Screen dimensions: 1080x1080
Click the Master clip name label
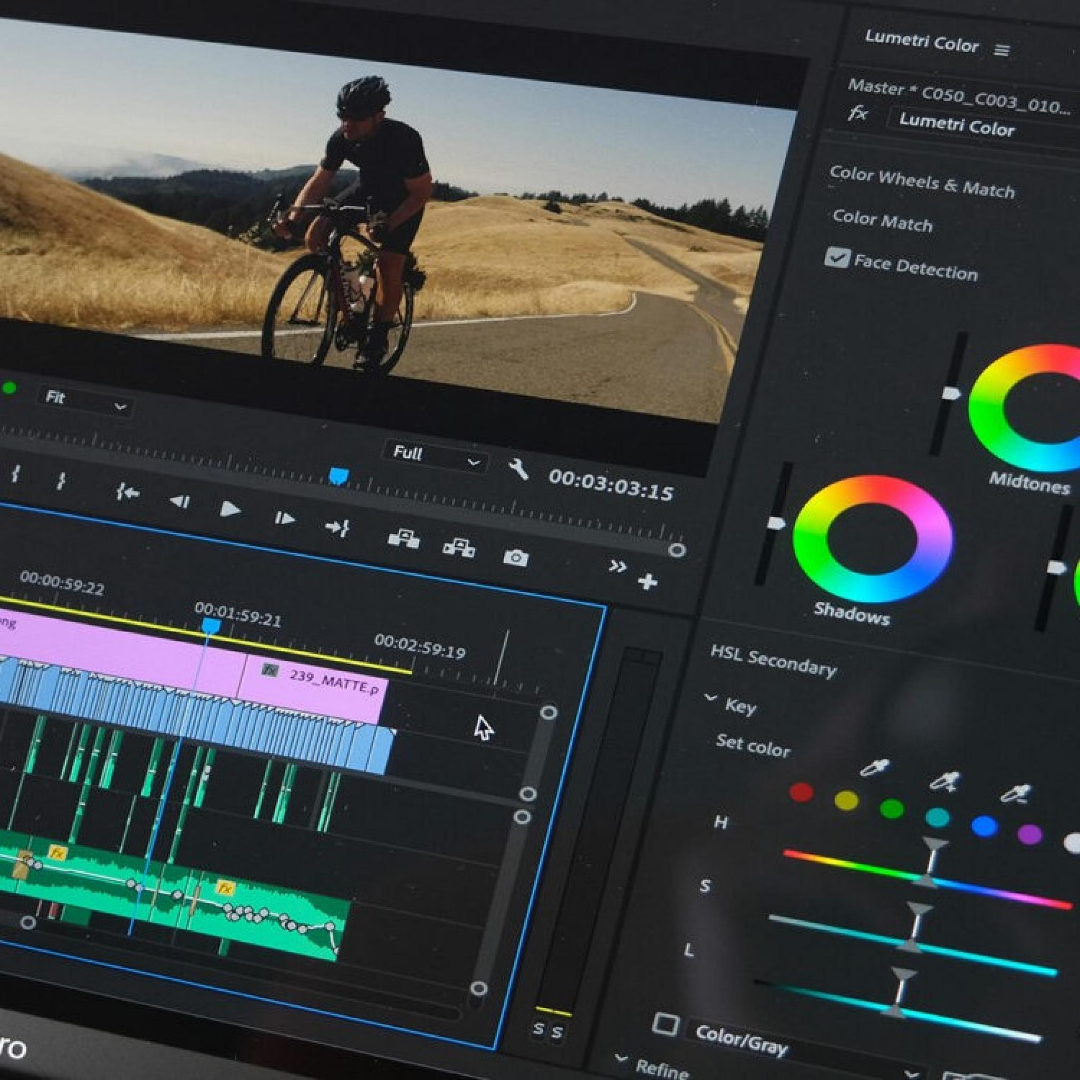[958, 96]
